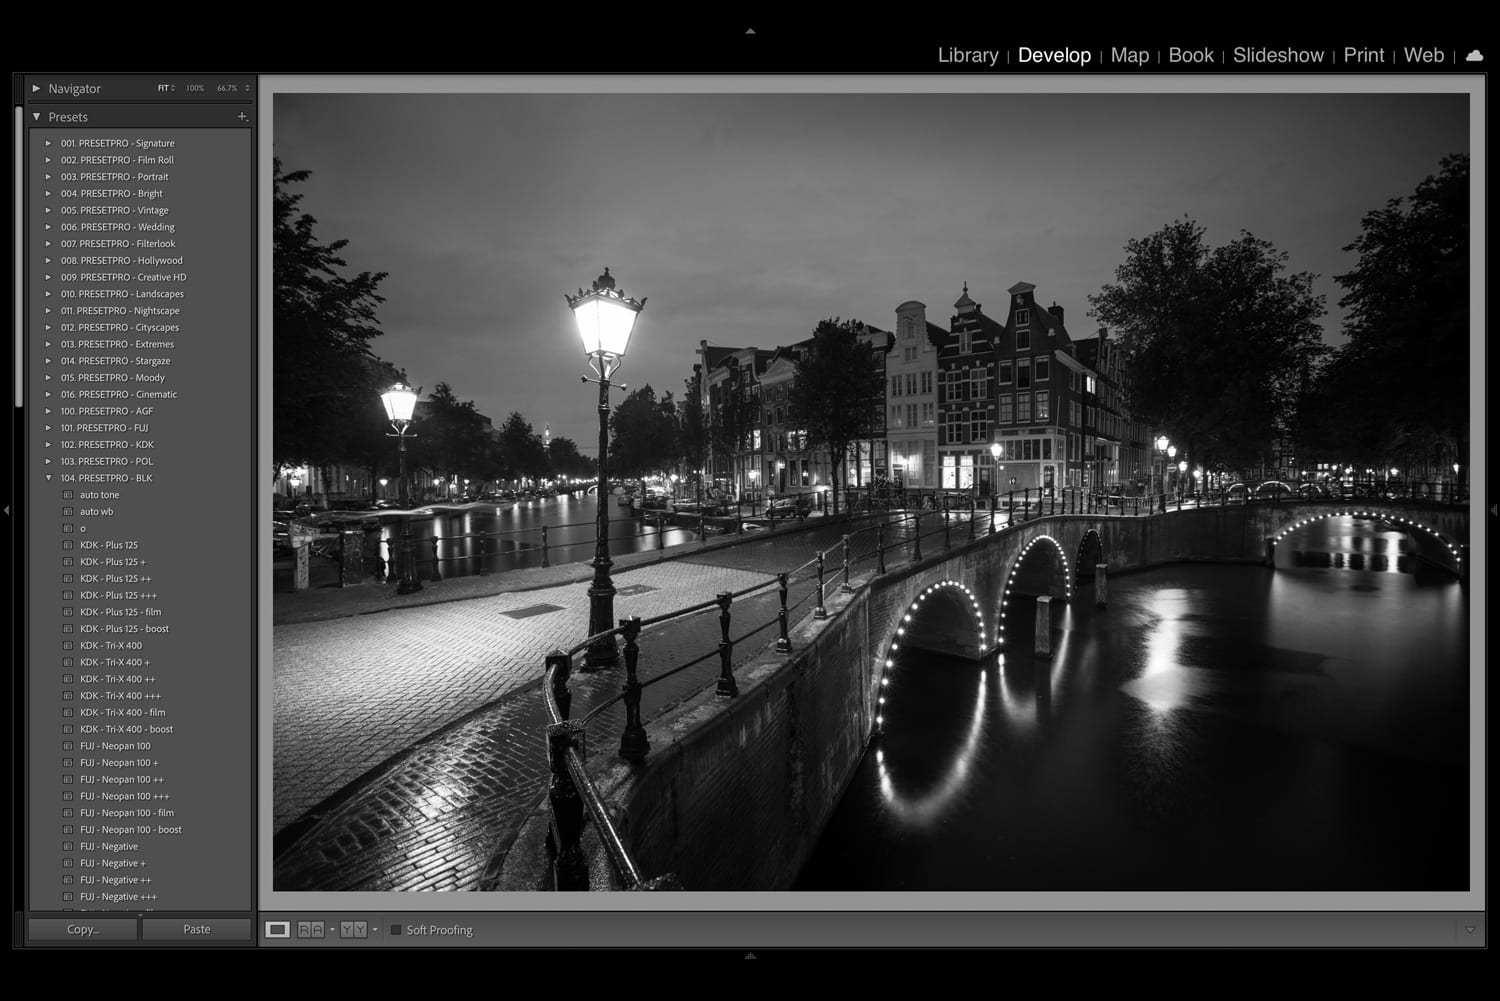The image size is (1500, 1001).
Task: Click the preset icon beside KDK - Tri-X 400 ++
Action: [68, 680]
